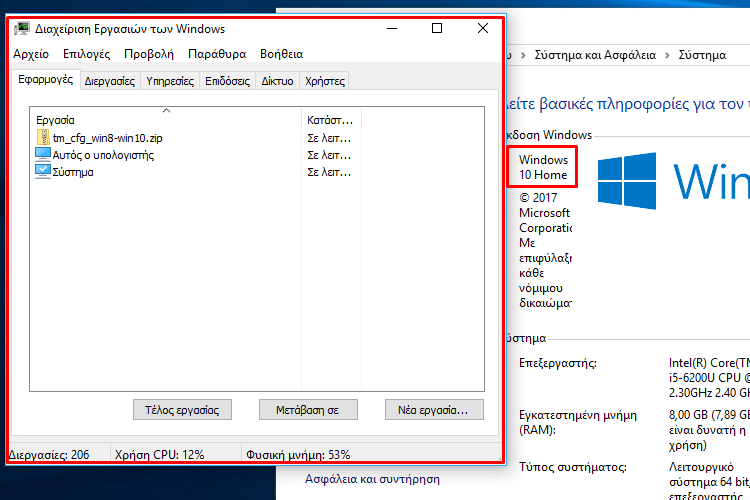Click the Εγκατεστημένη μνήμη (RAM): label
The height and width of the screenshot is (500, 750).
[x=578, y=422]
